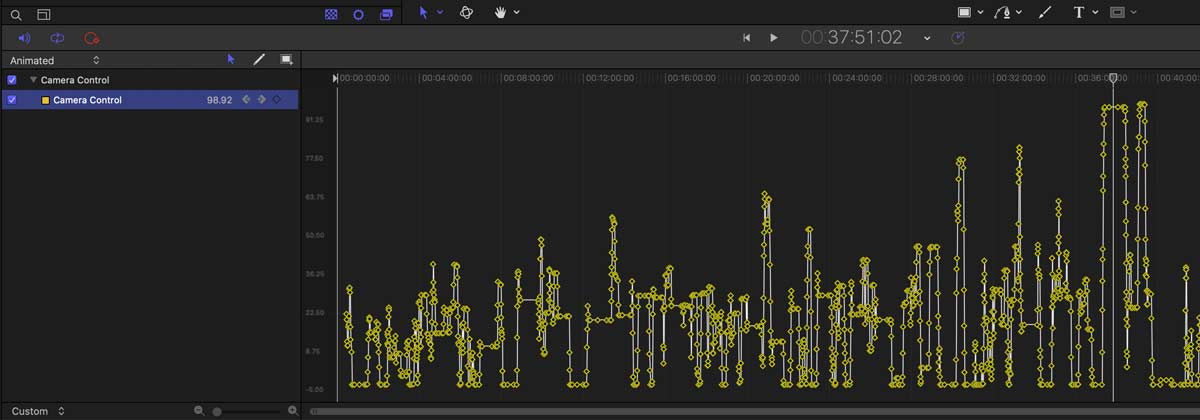
Task: Click ruler at 00:12:00:00
Action: [x=611, y=78]
